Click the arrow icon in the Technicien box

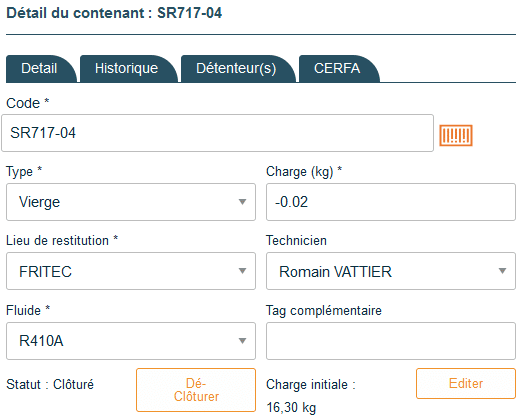click(502, 271)
